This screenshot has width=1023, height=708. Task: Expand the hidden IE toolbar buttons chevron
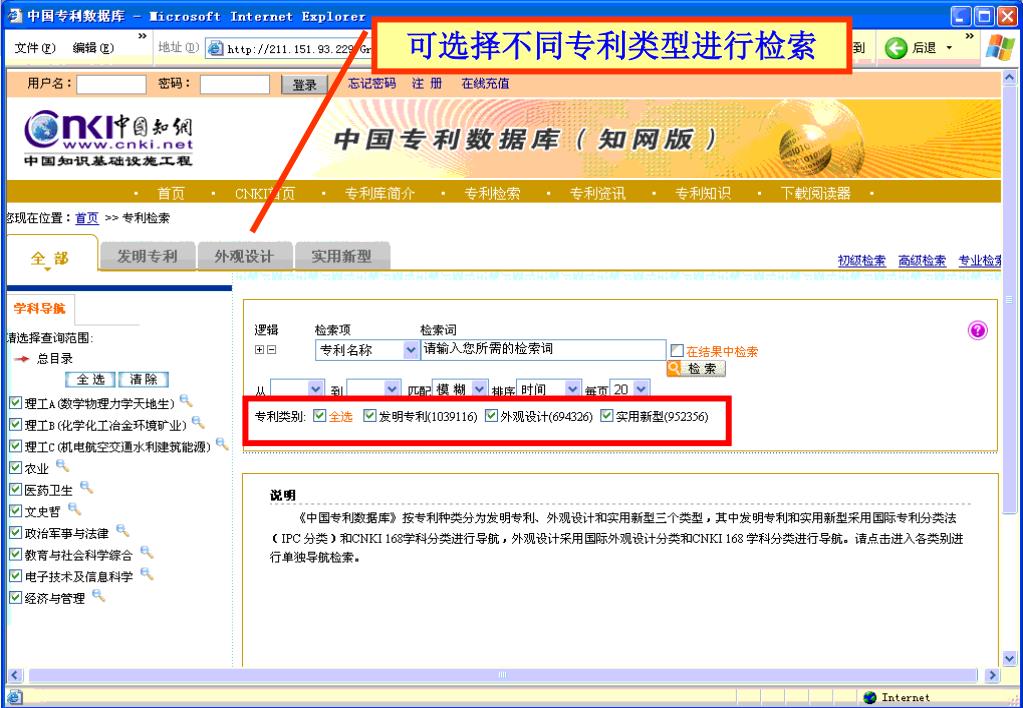(x=970, y=37)
